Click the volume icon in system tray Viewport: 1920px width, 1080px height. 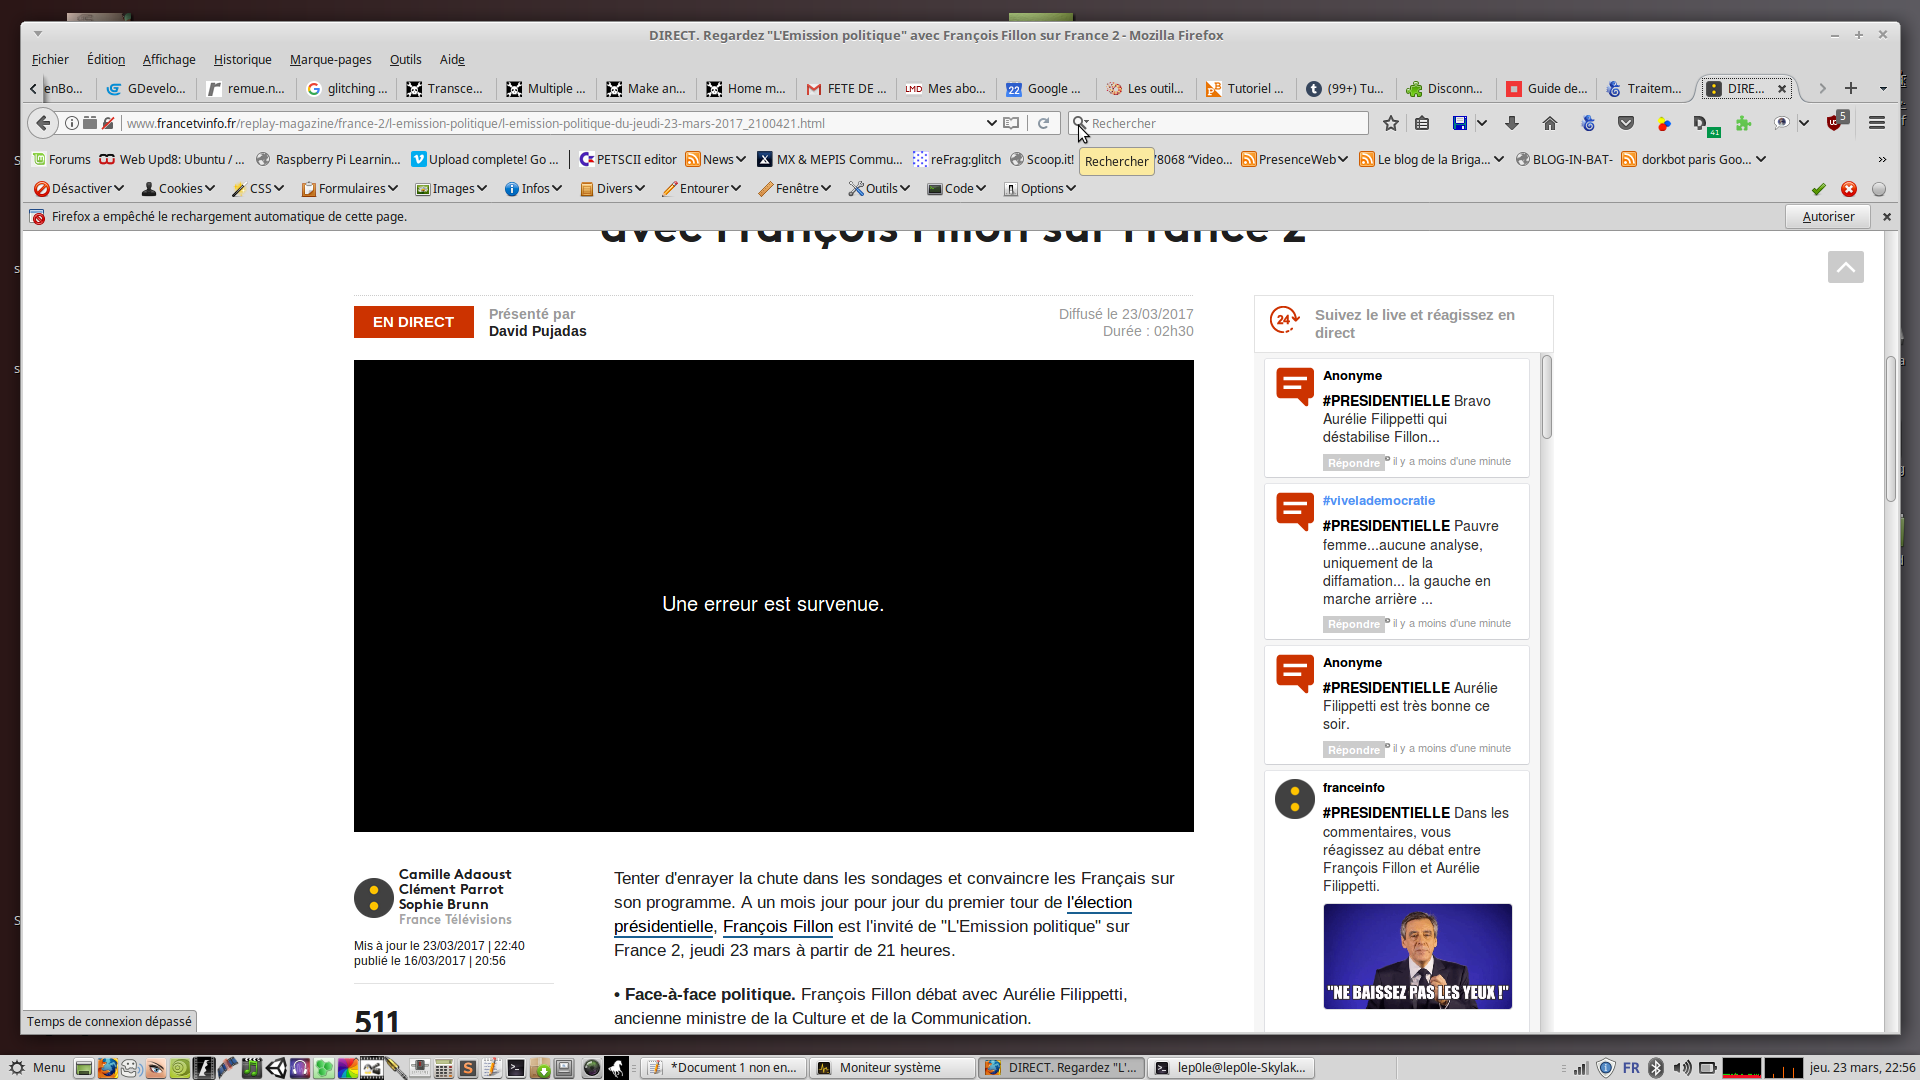[x=1682, y=1068]
